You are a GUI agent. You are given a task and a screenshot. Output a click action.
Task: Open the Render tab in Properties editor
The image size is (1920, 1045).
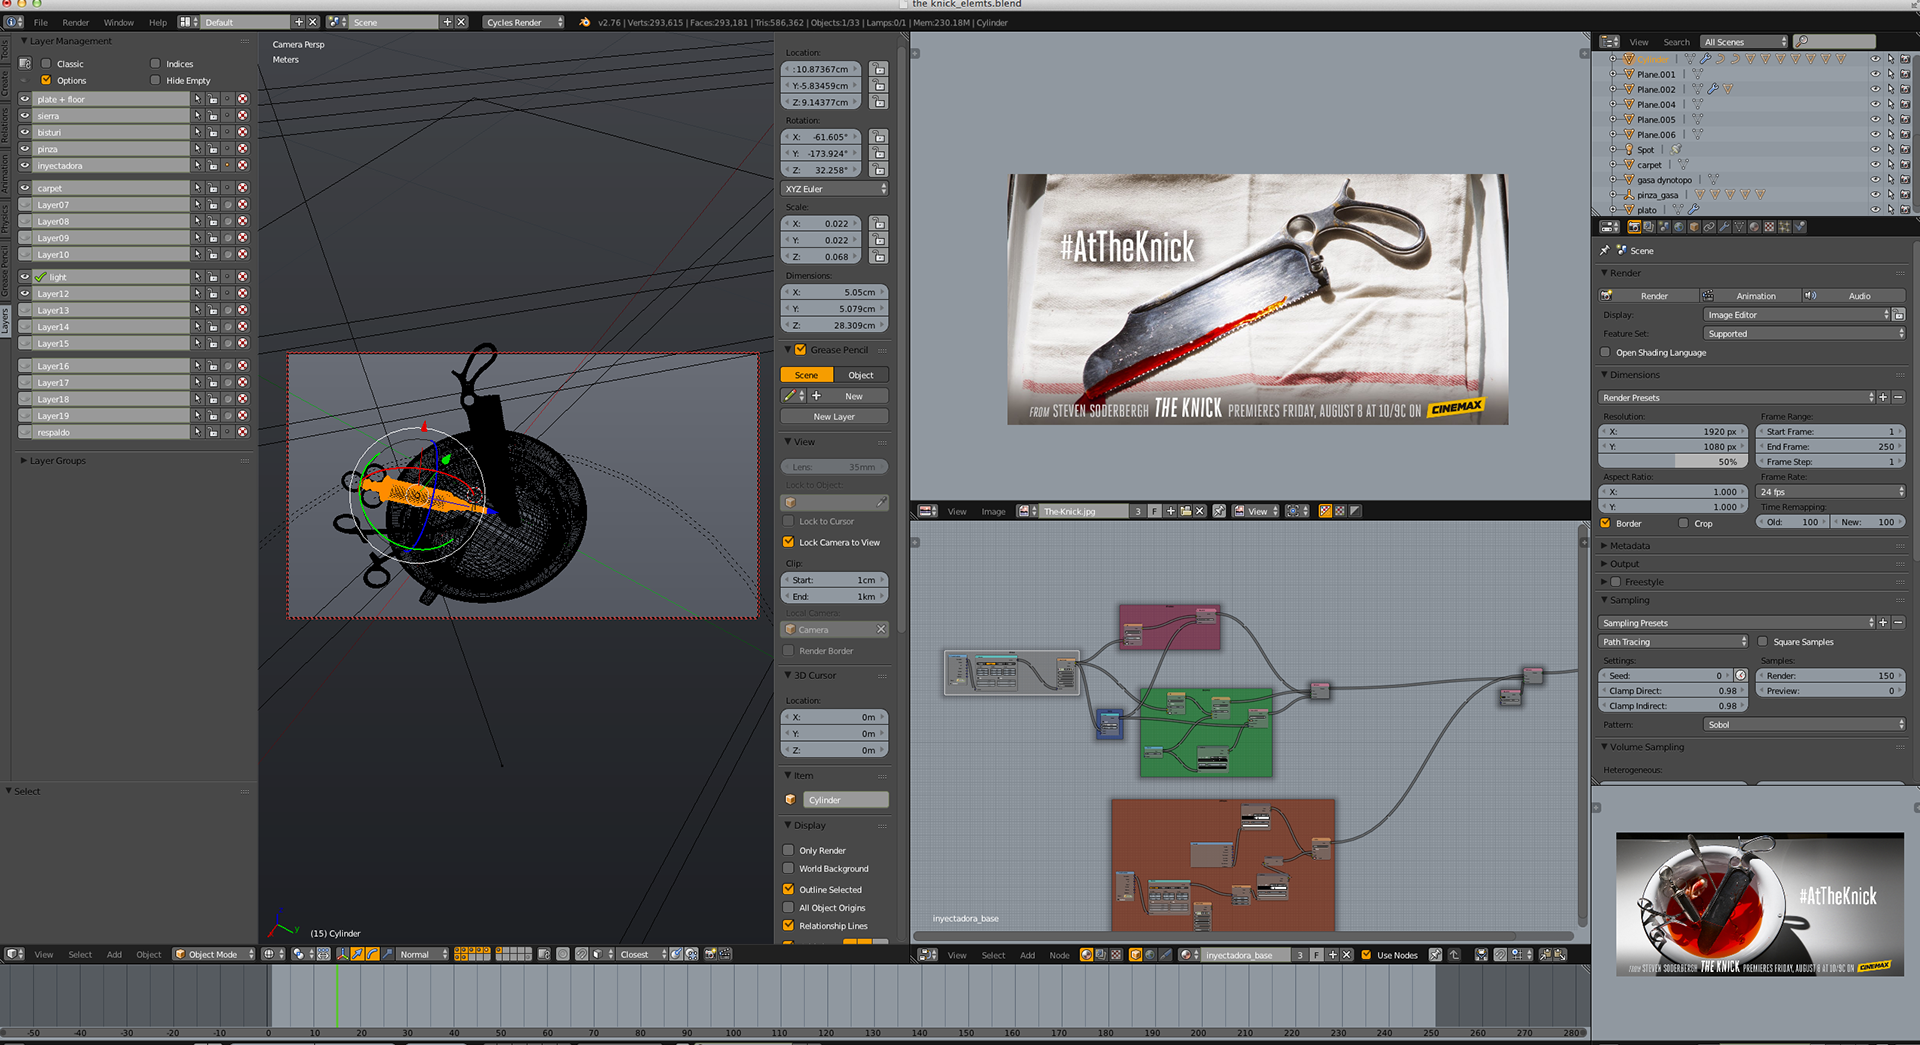(x=1634, y=227)
